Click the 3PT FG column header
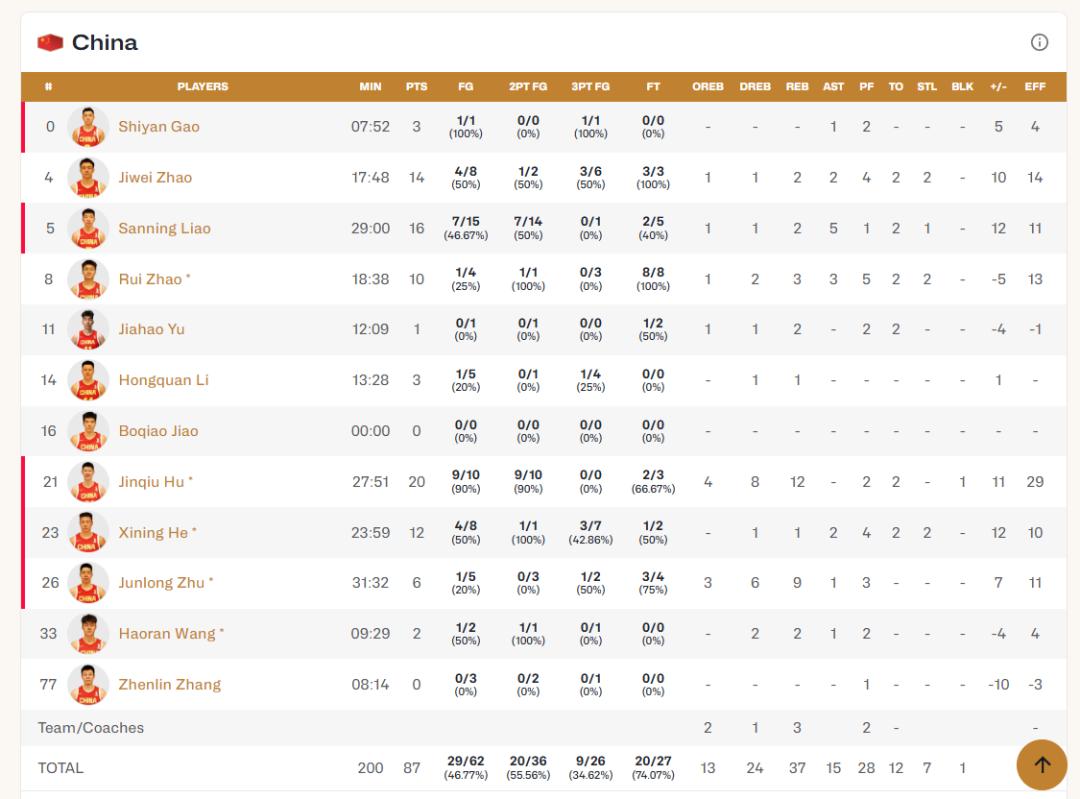 (590, 87)
